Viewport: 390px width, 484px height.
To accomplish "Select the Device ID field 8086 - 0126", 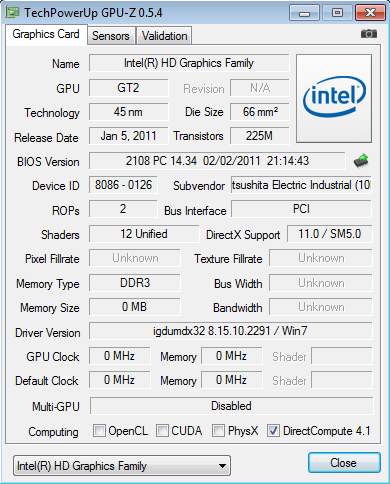I will click(x=123, y=185).
